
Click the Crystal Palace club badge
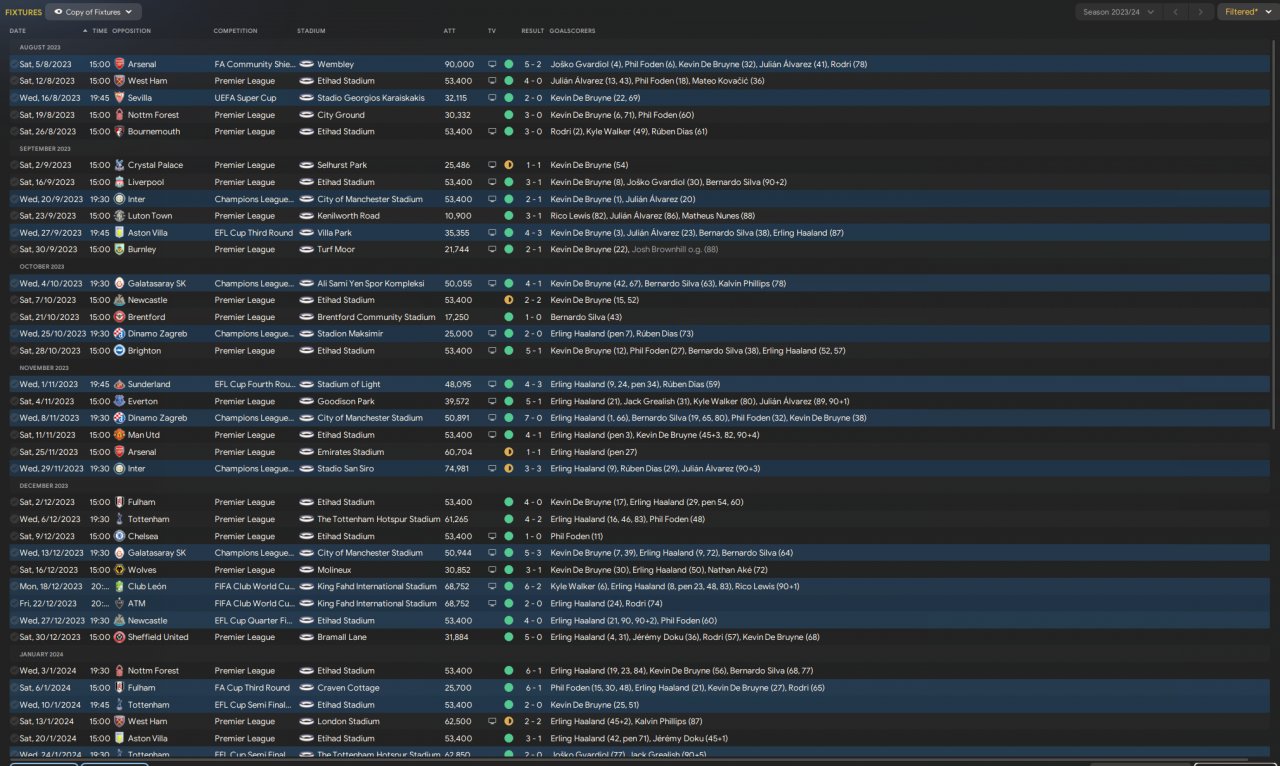click(119, 165)
